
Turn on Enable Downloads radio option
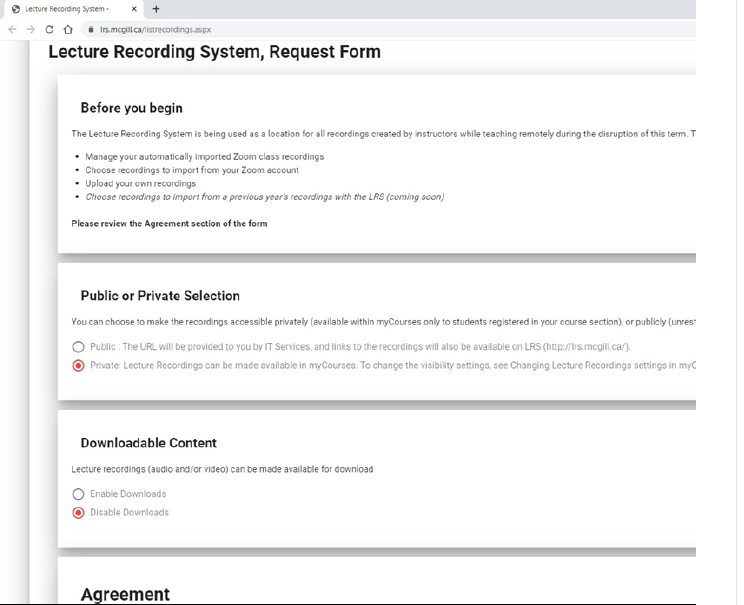78,494
